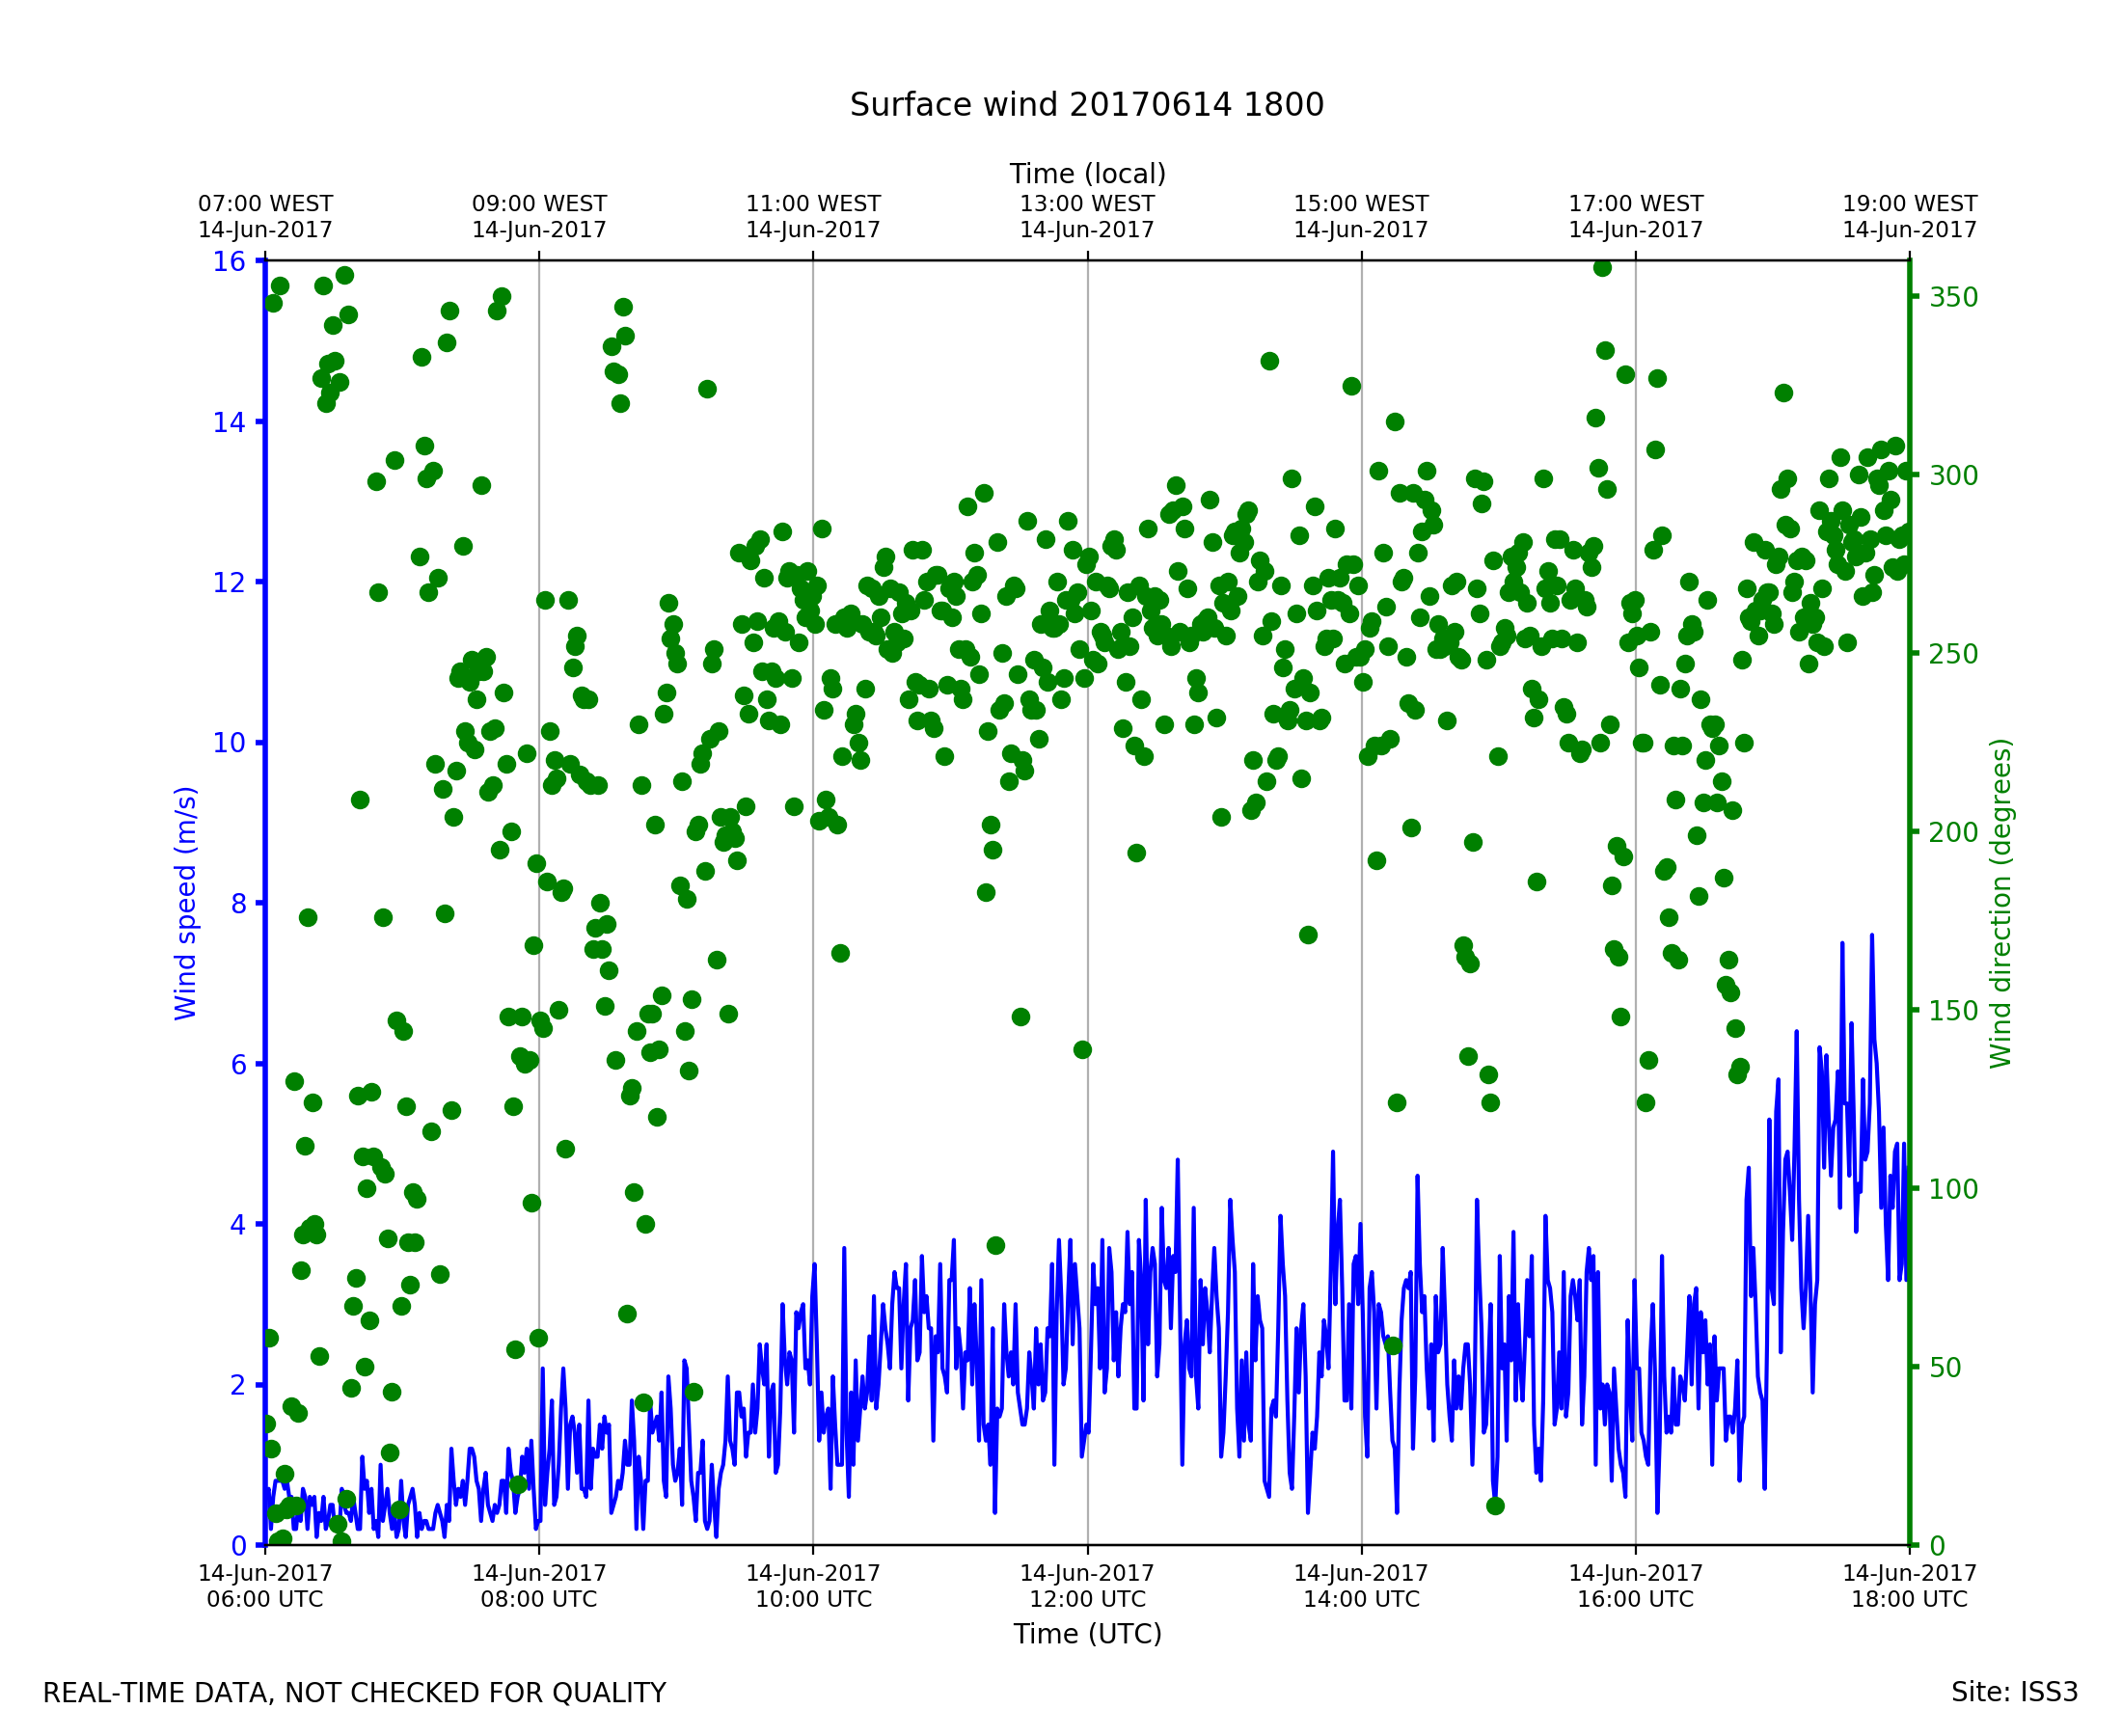Click the 'Site: ISS3' text
This screenshot has width=2122, height=1736.
coord(2014,1693)
